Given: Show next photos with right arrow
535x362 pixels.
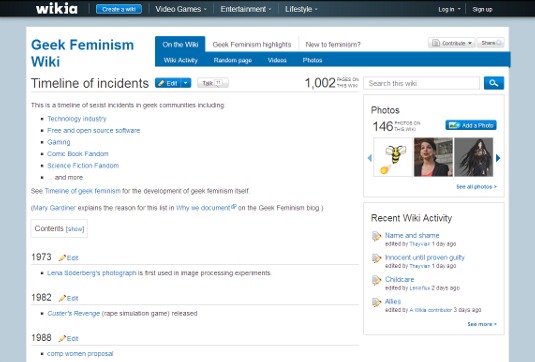Looking at the screenshot, I should click(x=498, y=158).
